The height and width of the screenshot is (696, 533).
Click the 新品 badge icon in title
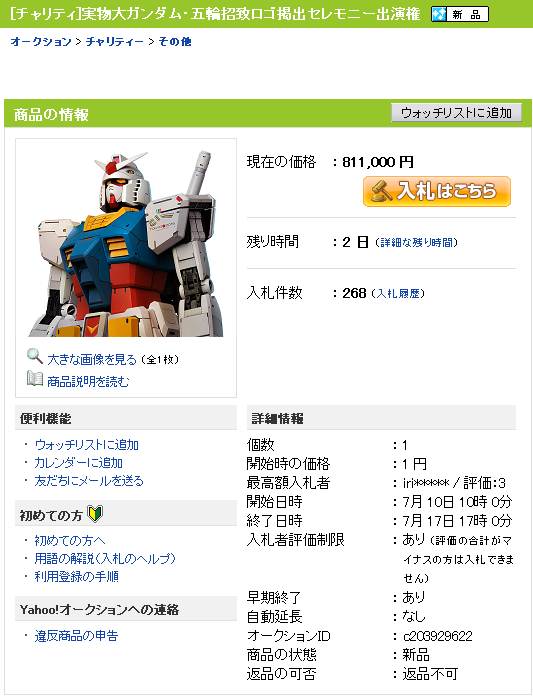pyautogui.click(x=460, y=14)
